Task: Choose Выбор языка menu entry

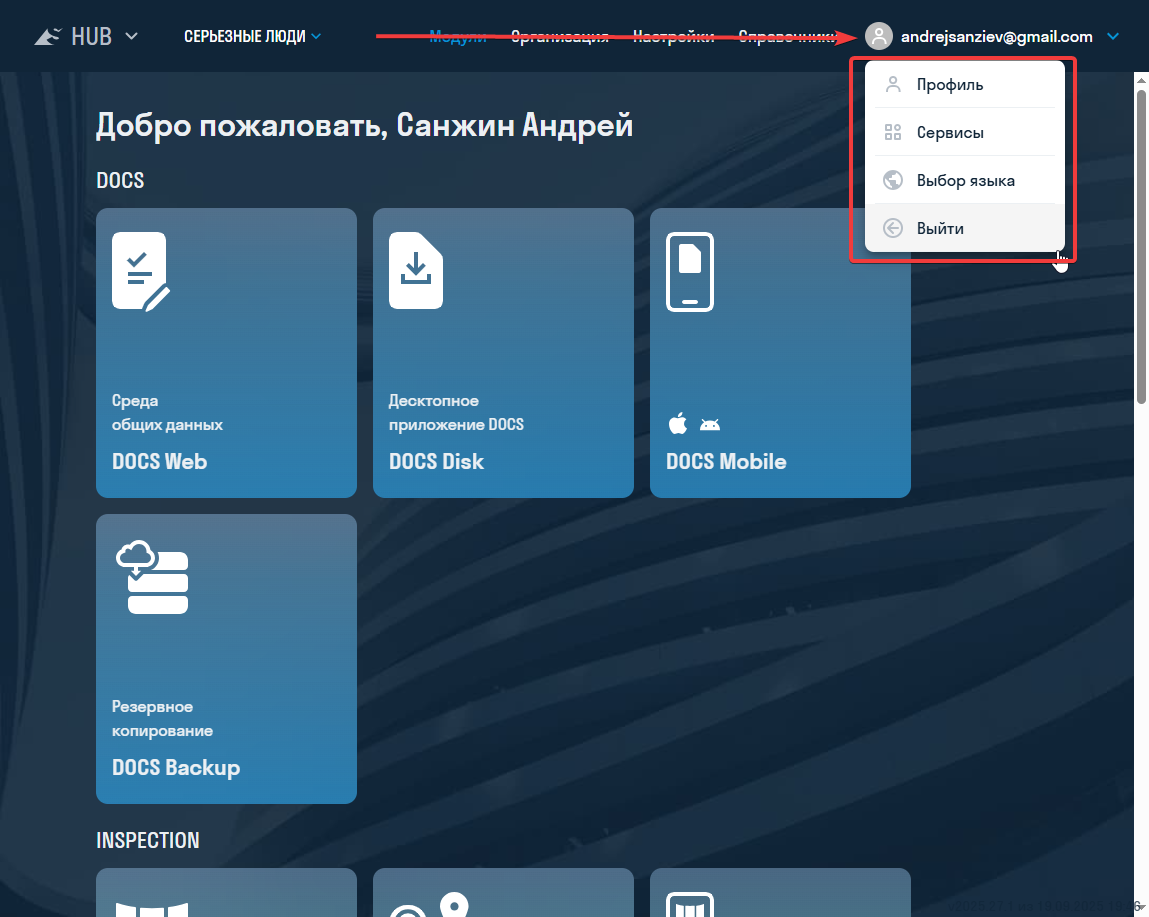Action: (x=965, y=181)
